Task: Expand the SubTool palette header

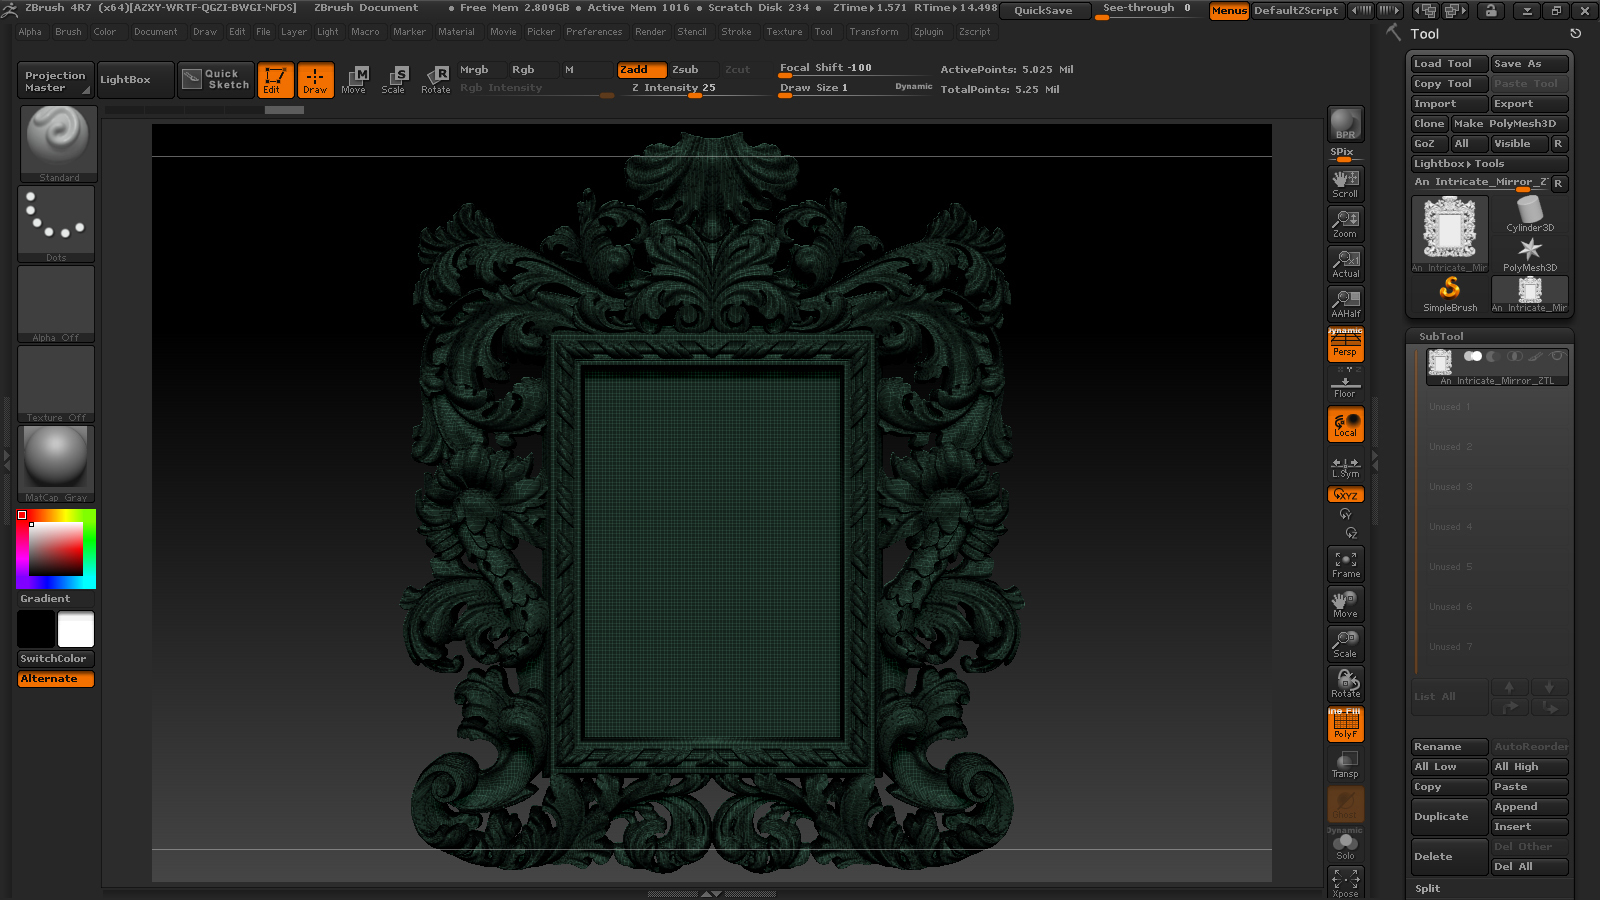Action: (1441, 337)
